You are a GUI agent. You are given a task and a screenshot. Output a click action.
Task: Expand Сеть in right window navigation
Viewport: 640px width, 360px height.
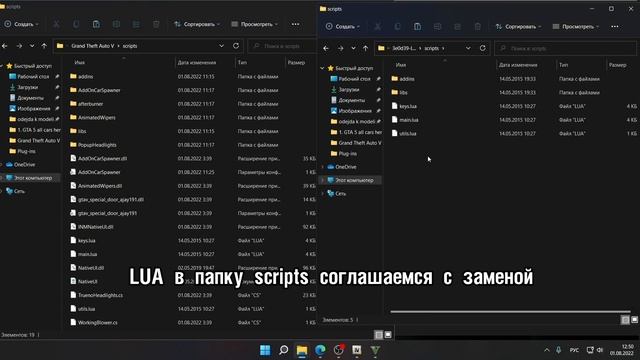point(323,193)
